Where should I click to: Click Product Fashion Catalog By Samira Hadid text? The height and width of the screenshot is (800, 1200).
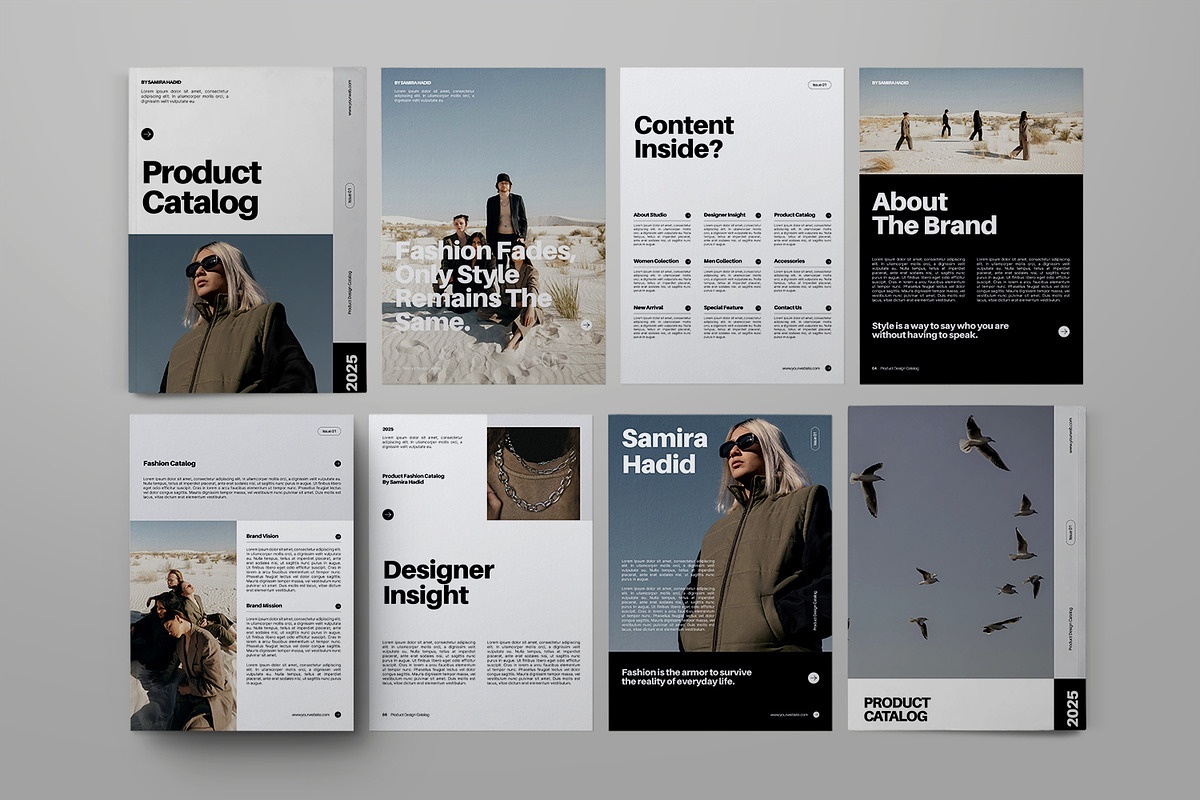pos(413,479)
